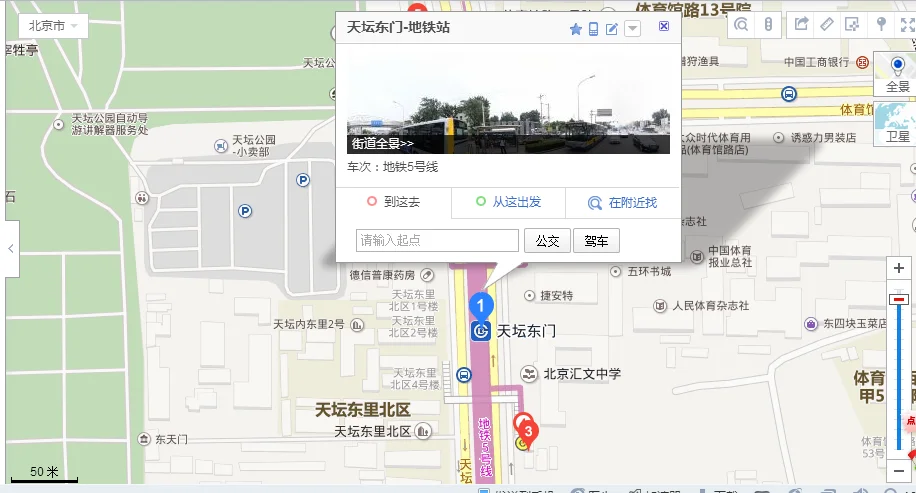Zoom in with the plus button
The height and width of the screenshot is (493, 916).
898,269
